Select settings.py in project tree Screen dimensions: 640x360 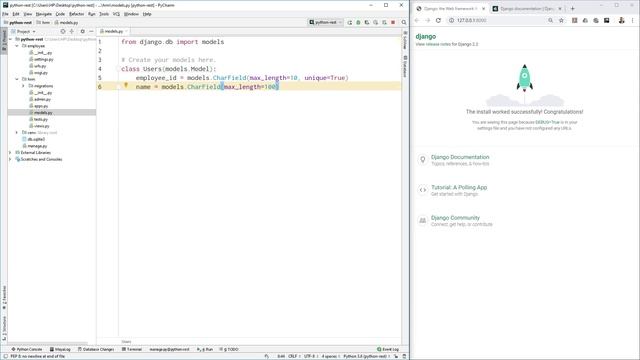coord(43,59)
